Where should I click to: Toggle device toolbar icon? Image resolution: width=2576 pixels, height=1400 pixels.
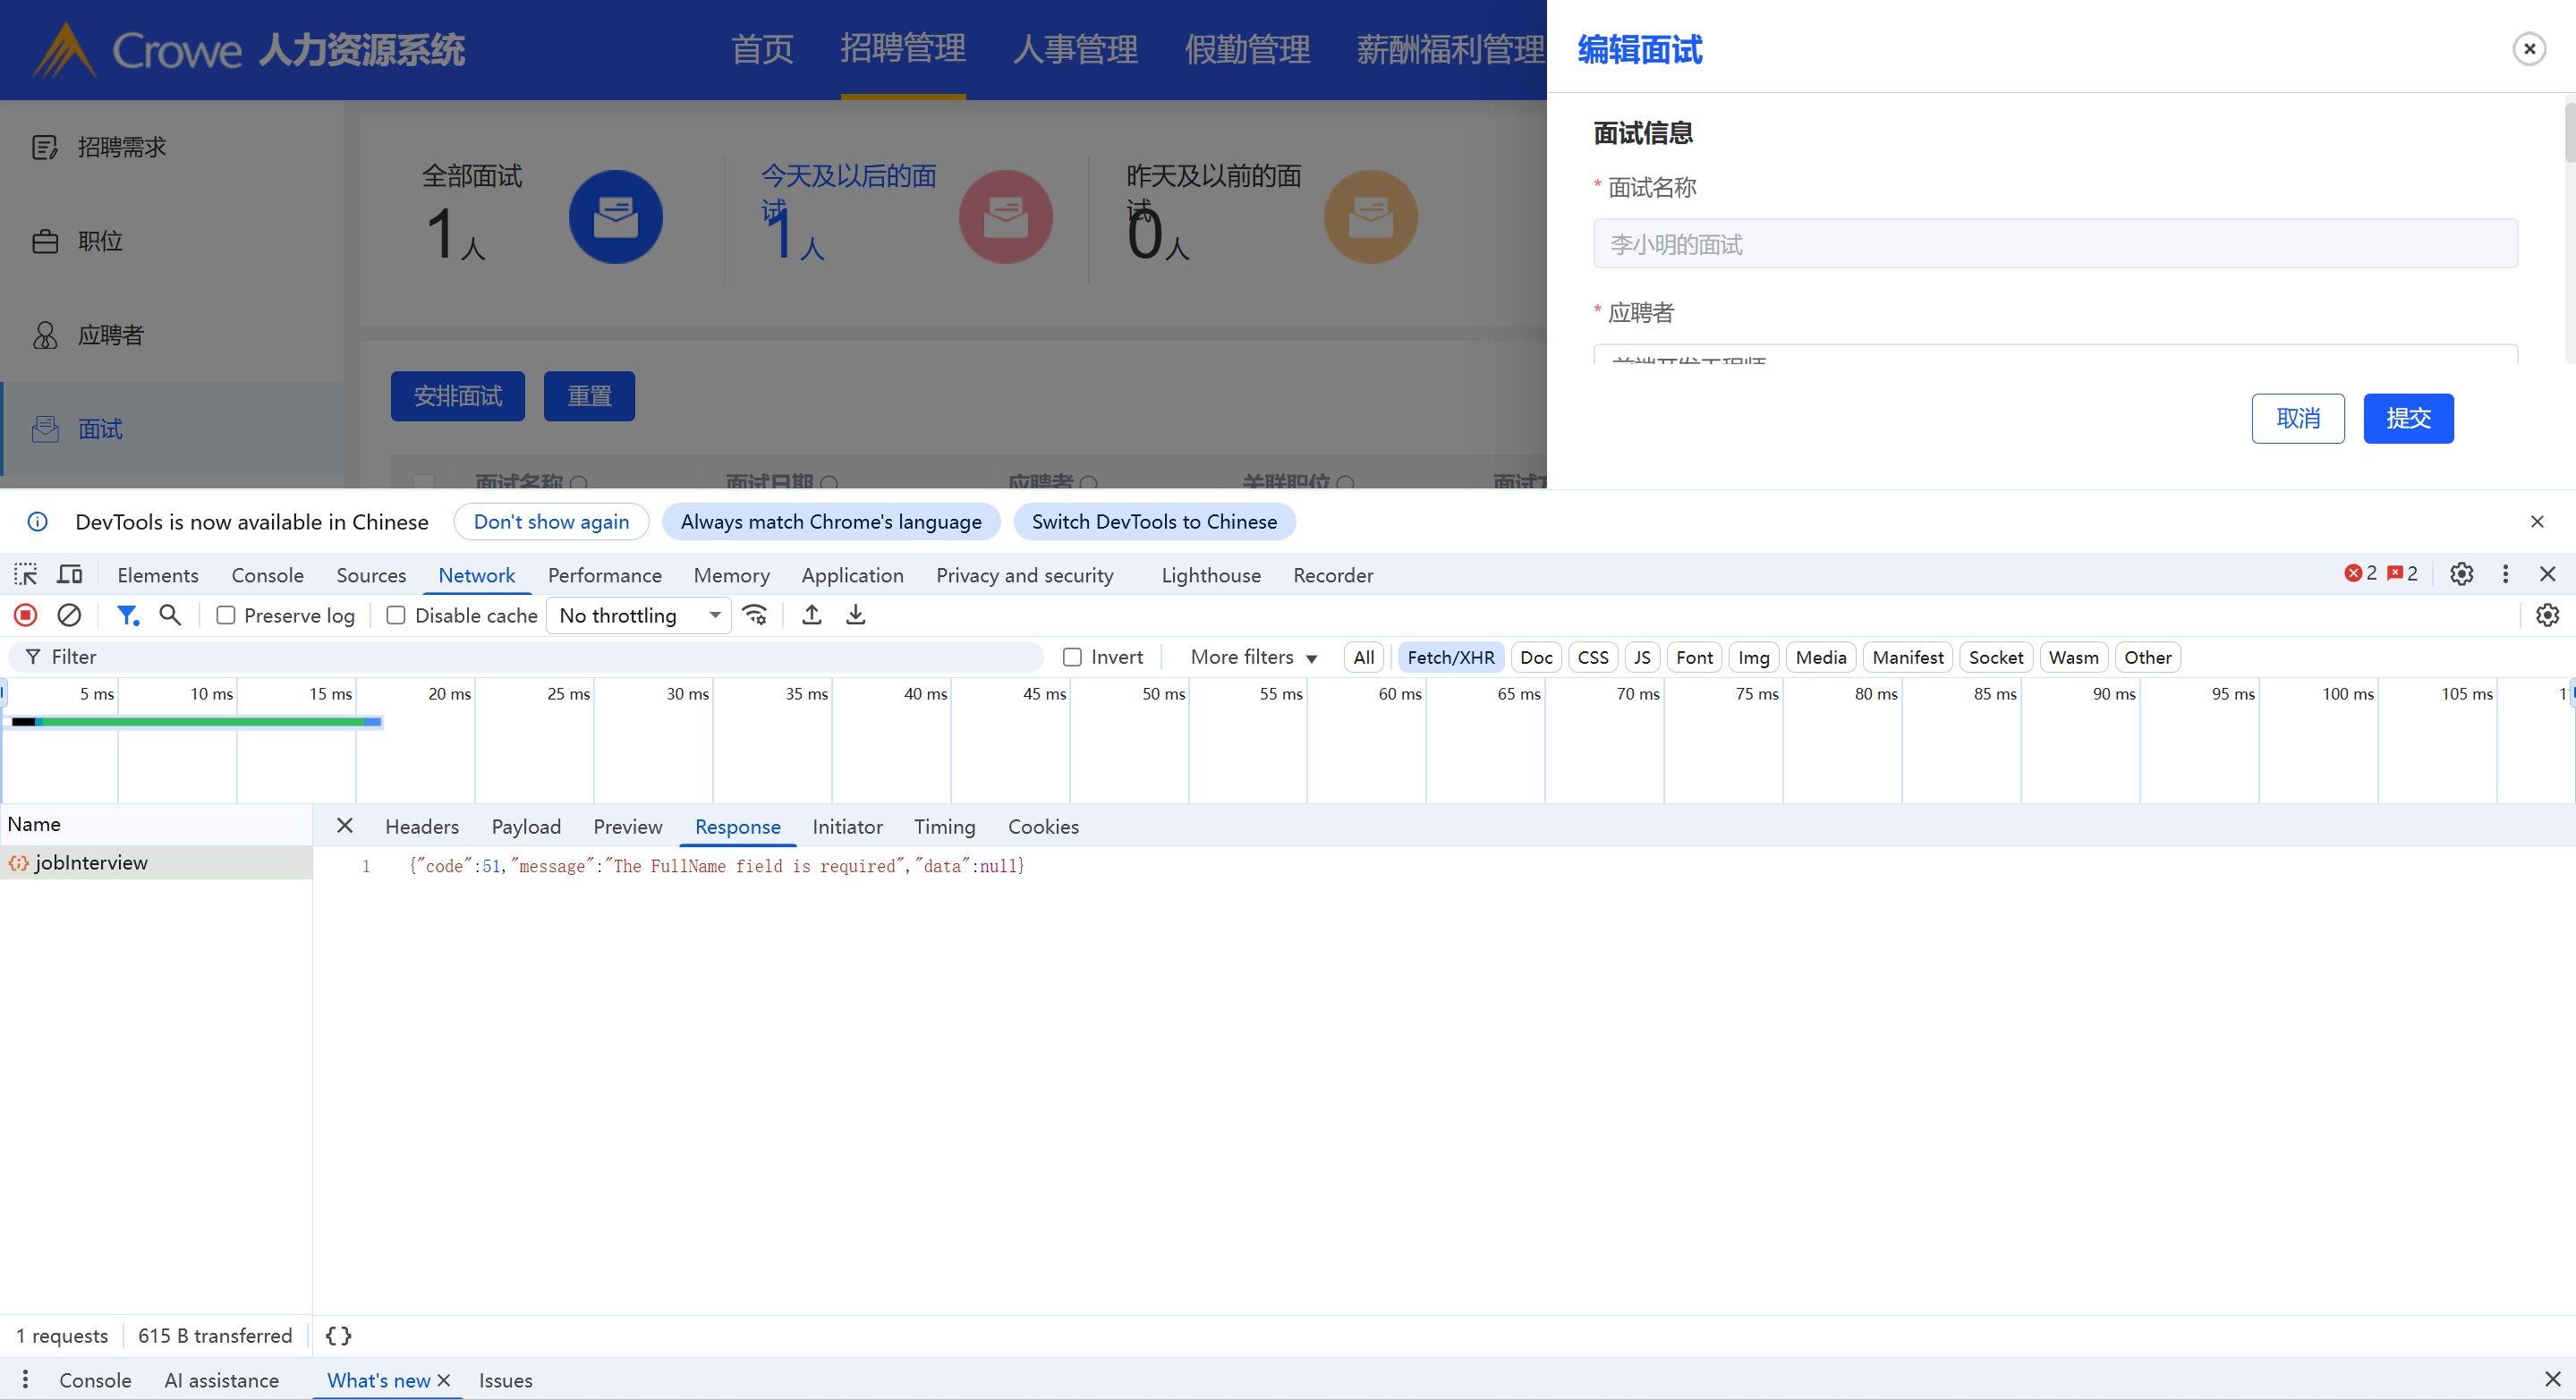[70, 575]
